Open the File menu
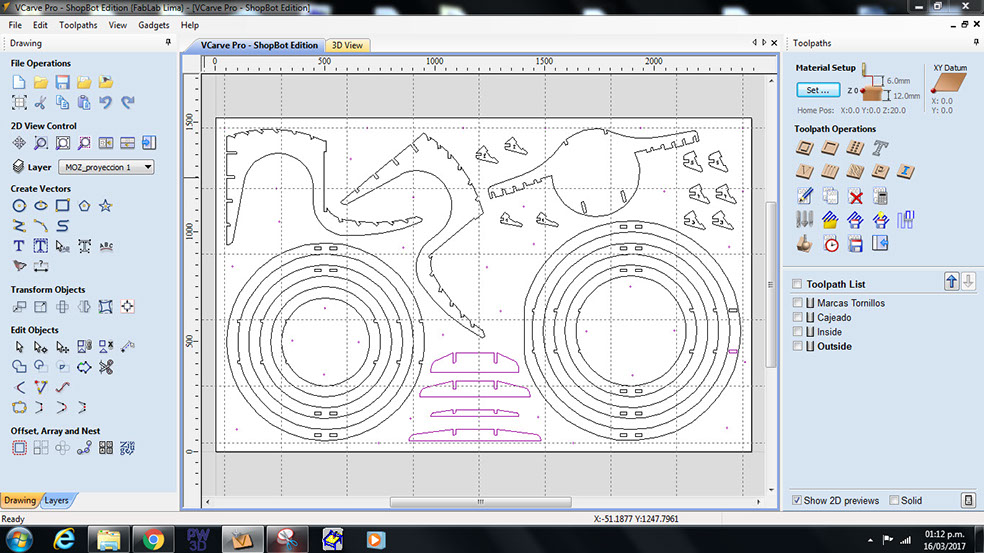The height and width of the screenshot is (553, 984). tap(15, 25)
